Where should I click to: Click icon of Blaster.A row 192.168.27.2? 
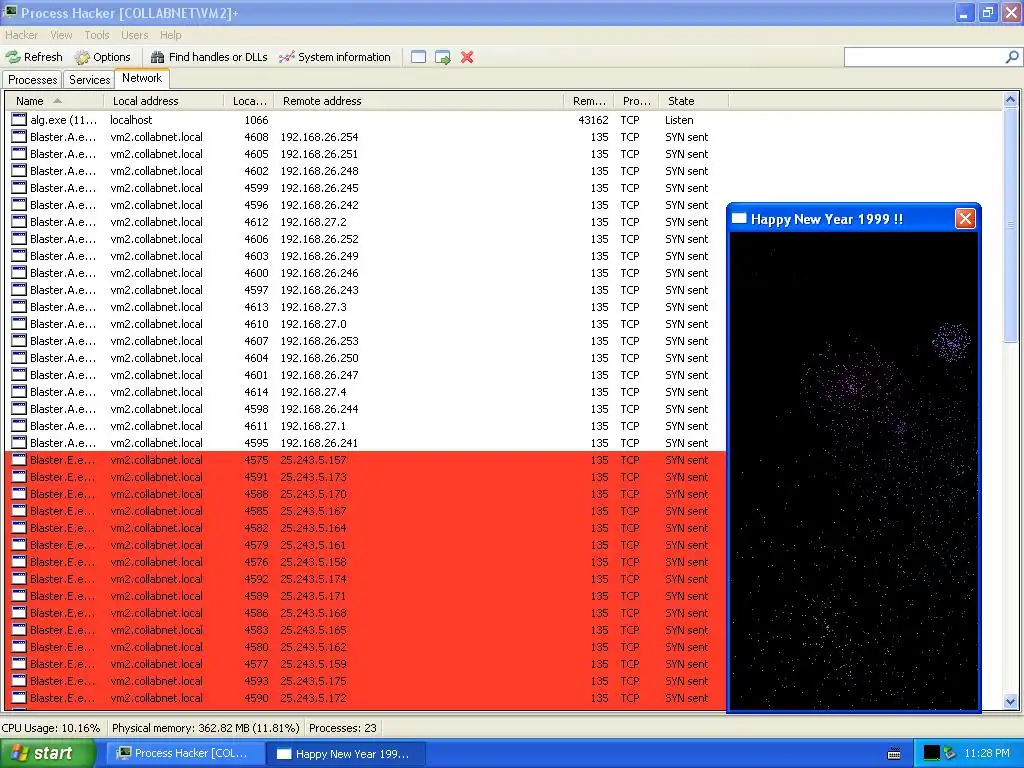(19, 222)
